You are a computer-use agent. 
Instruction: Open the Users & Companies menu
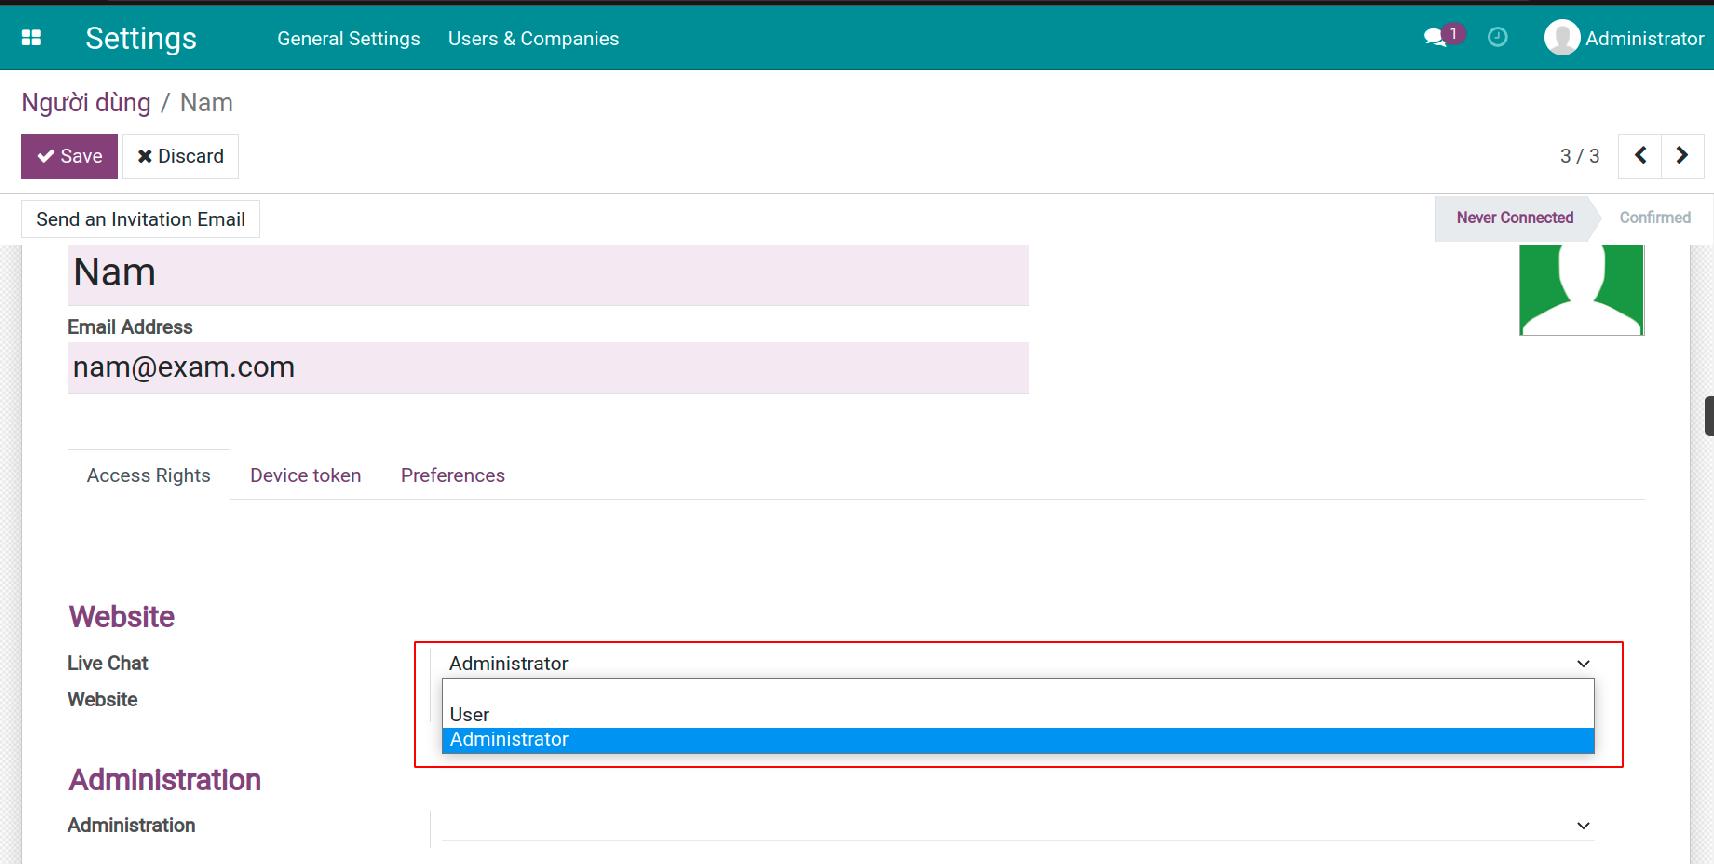[x=533, y=38]
